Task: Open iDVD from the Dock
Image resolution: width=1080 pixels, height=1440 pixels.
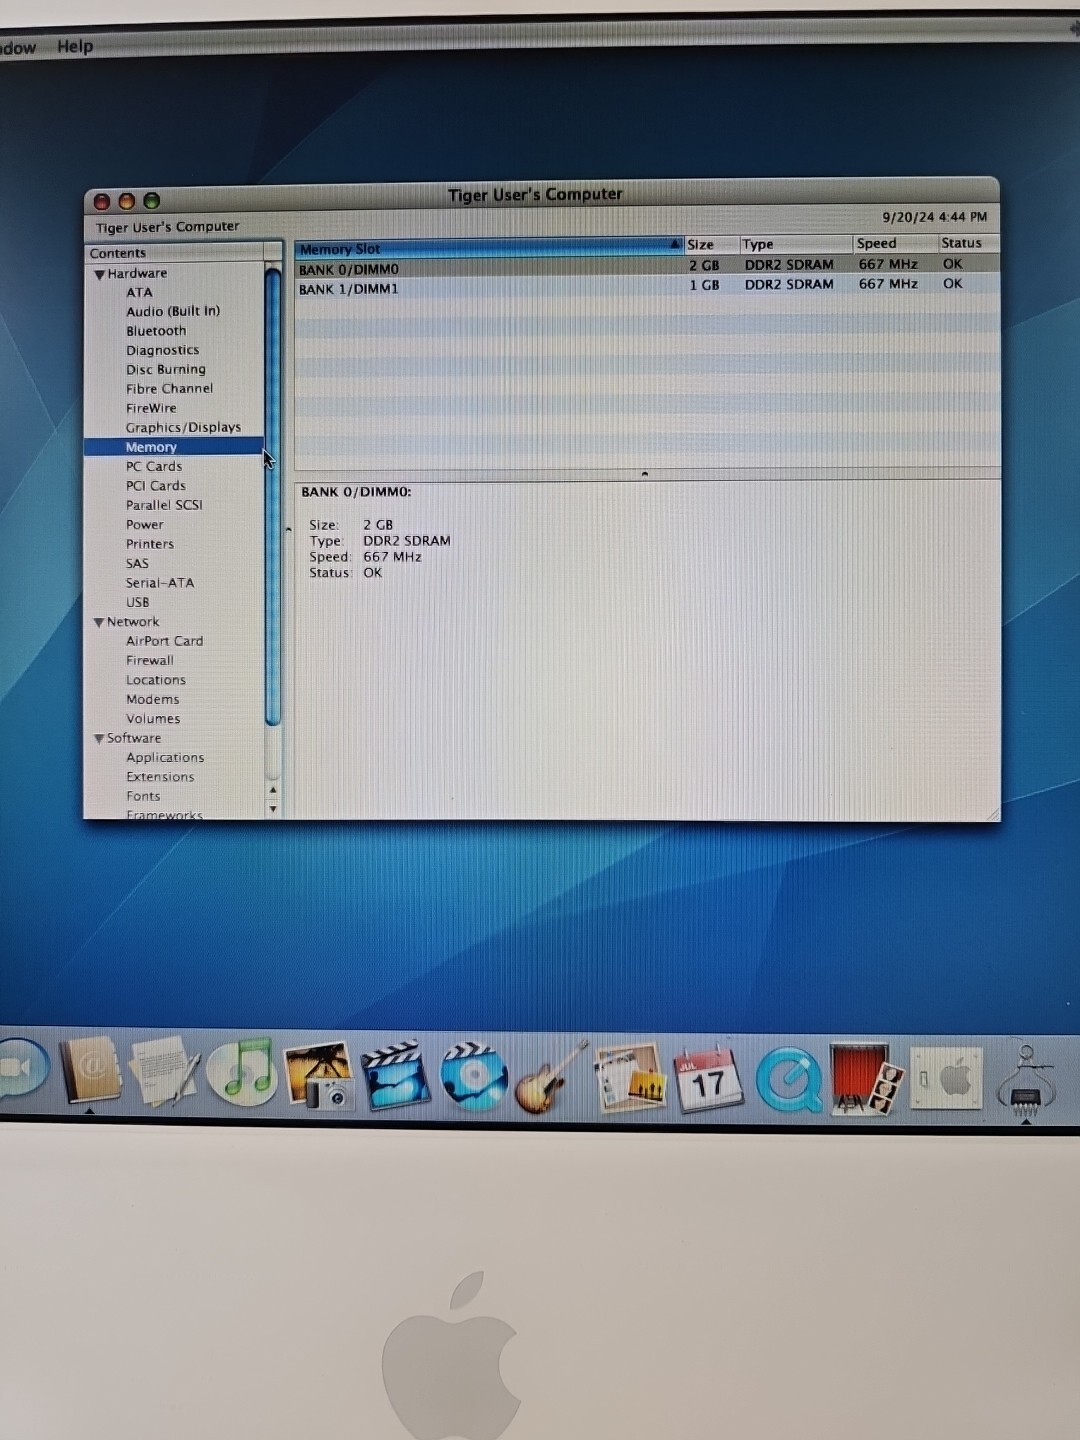Action: 474,1076
